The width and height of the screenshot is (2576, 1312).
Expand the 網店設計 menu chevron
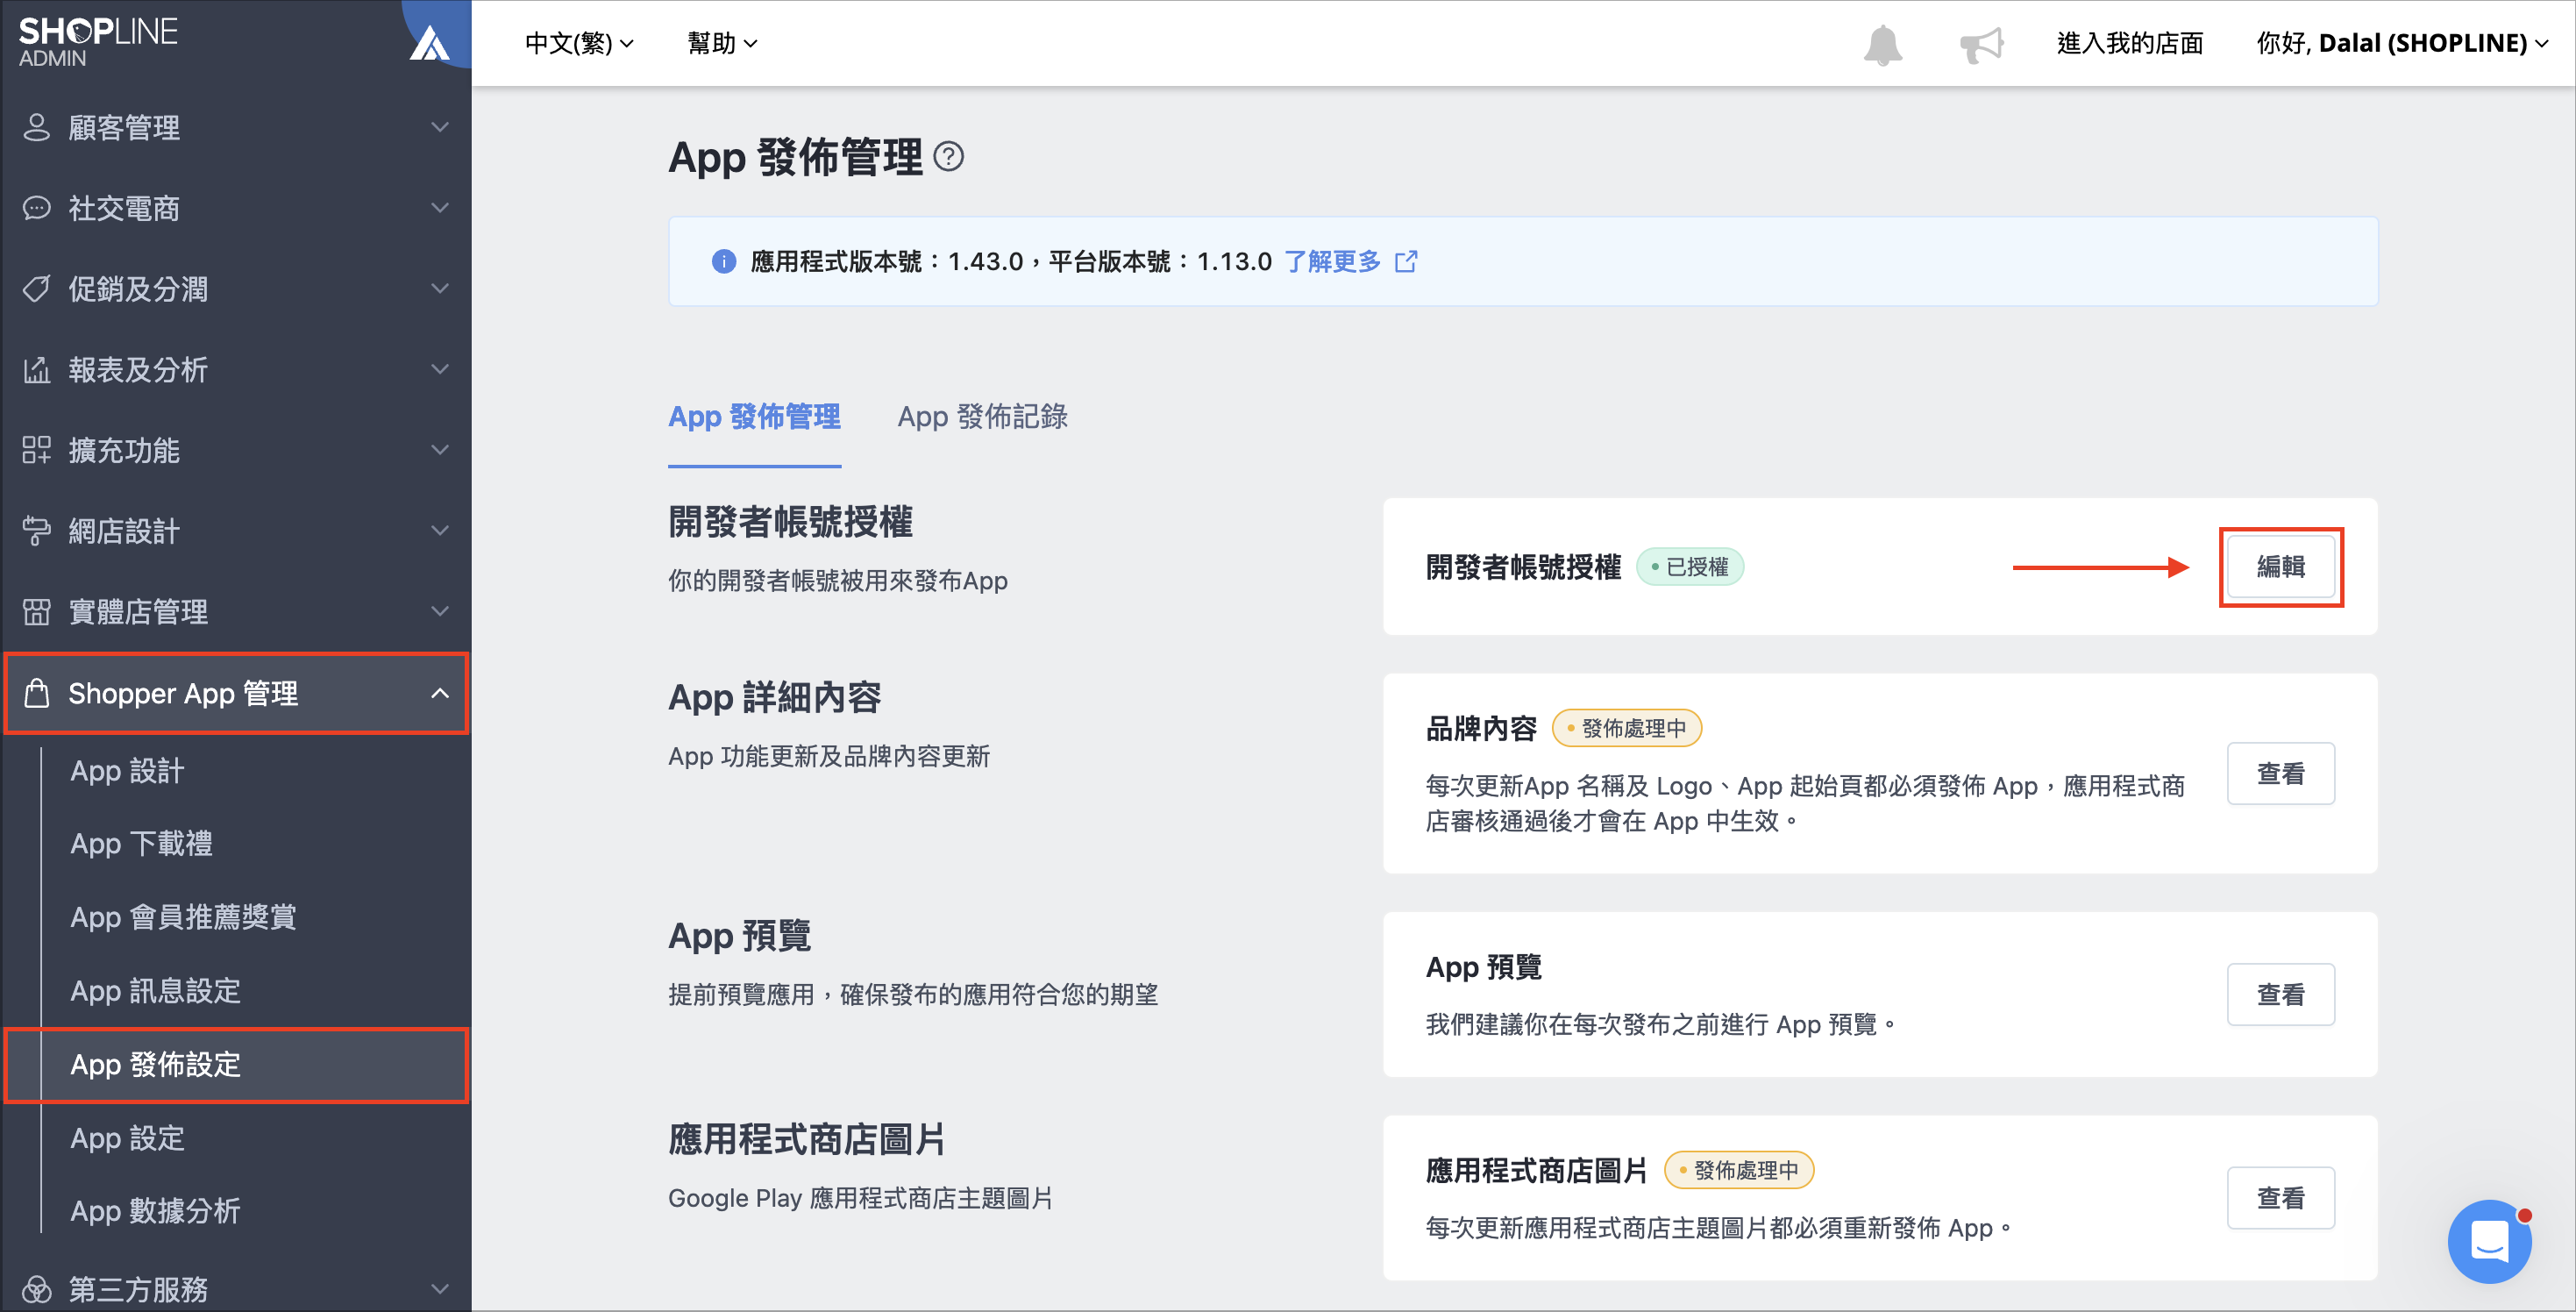(x=440, y=531)
